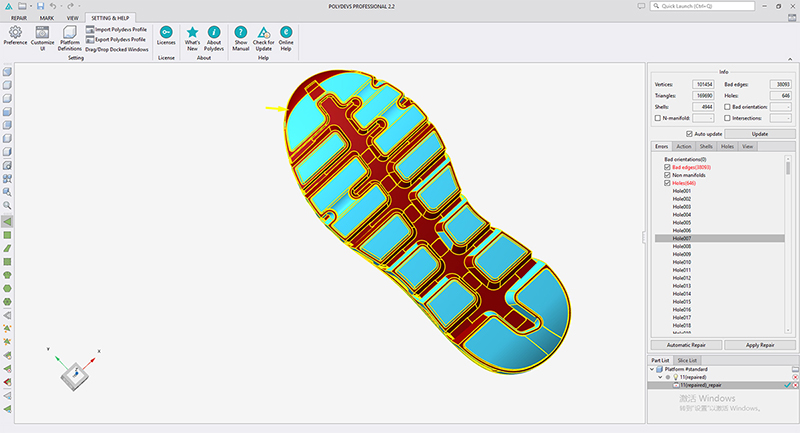Switch to the MARK ribbon tab
The height and width of the screenshot is (433, 800).
[x=46, y=18]
